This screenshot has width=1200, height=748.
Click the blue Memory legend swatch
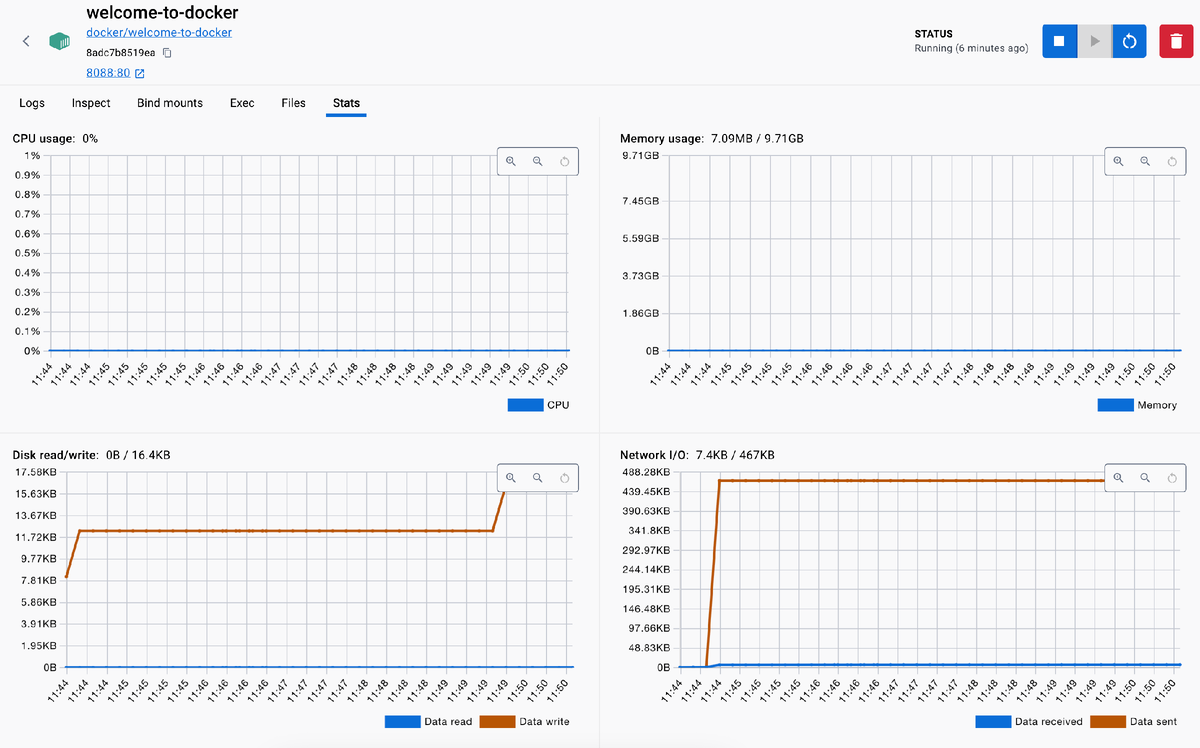1115,405
